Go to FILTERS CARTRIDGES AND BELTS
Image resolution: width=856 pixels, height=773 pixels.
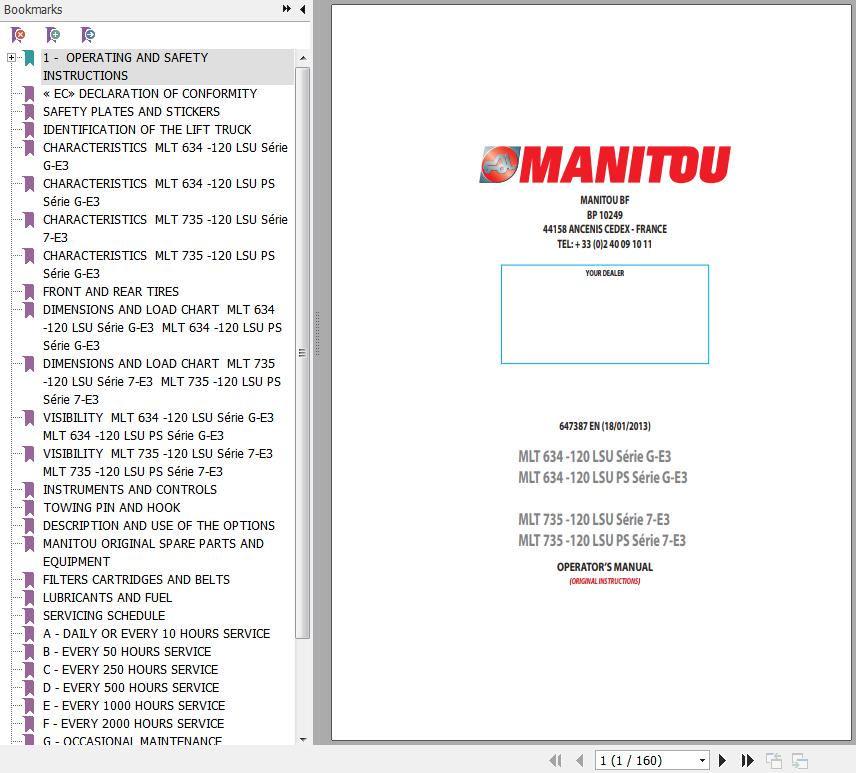[136, 580]
